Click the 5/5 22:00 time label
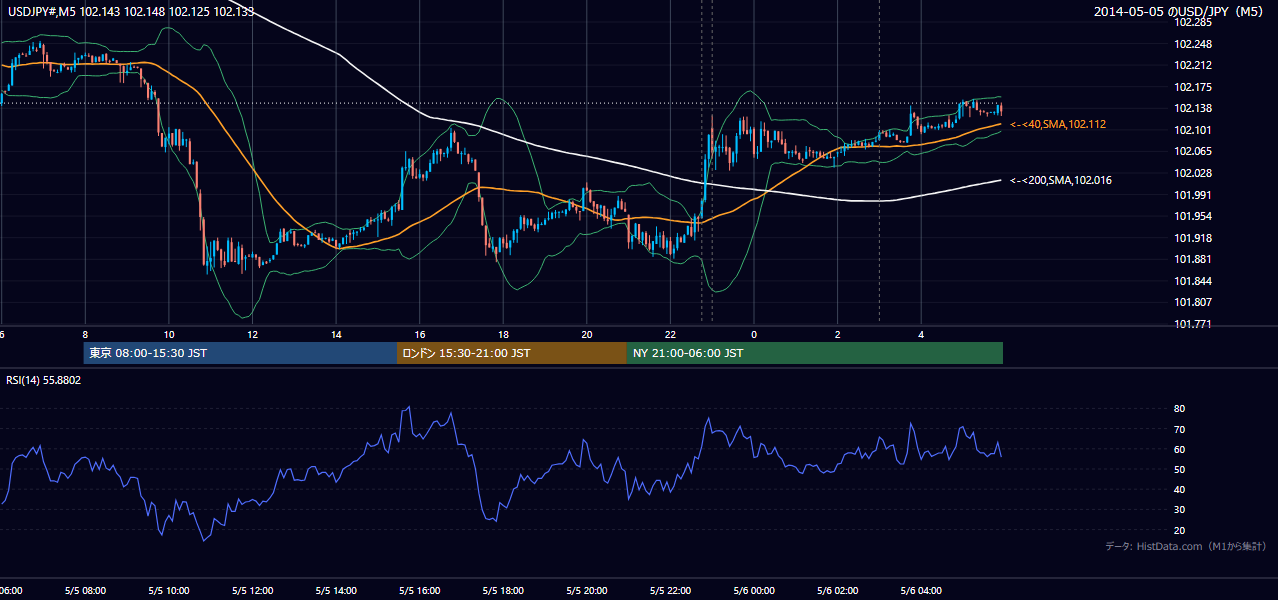 pyautogui.click(x=670, y=591)
